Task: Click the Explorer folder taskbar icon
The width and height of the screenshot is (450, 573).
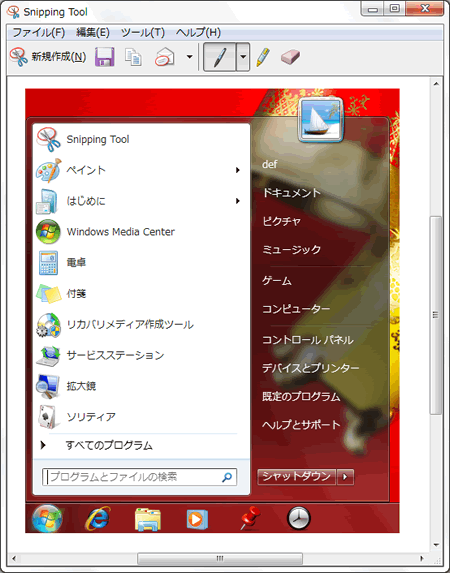Action: pos(148,519)
